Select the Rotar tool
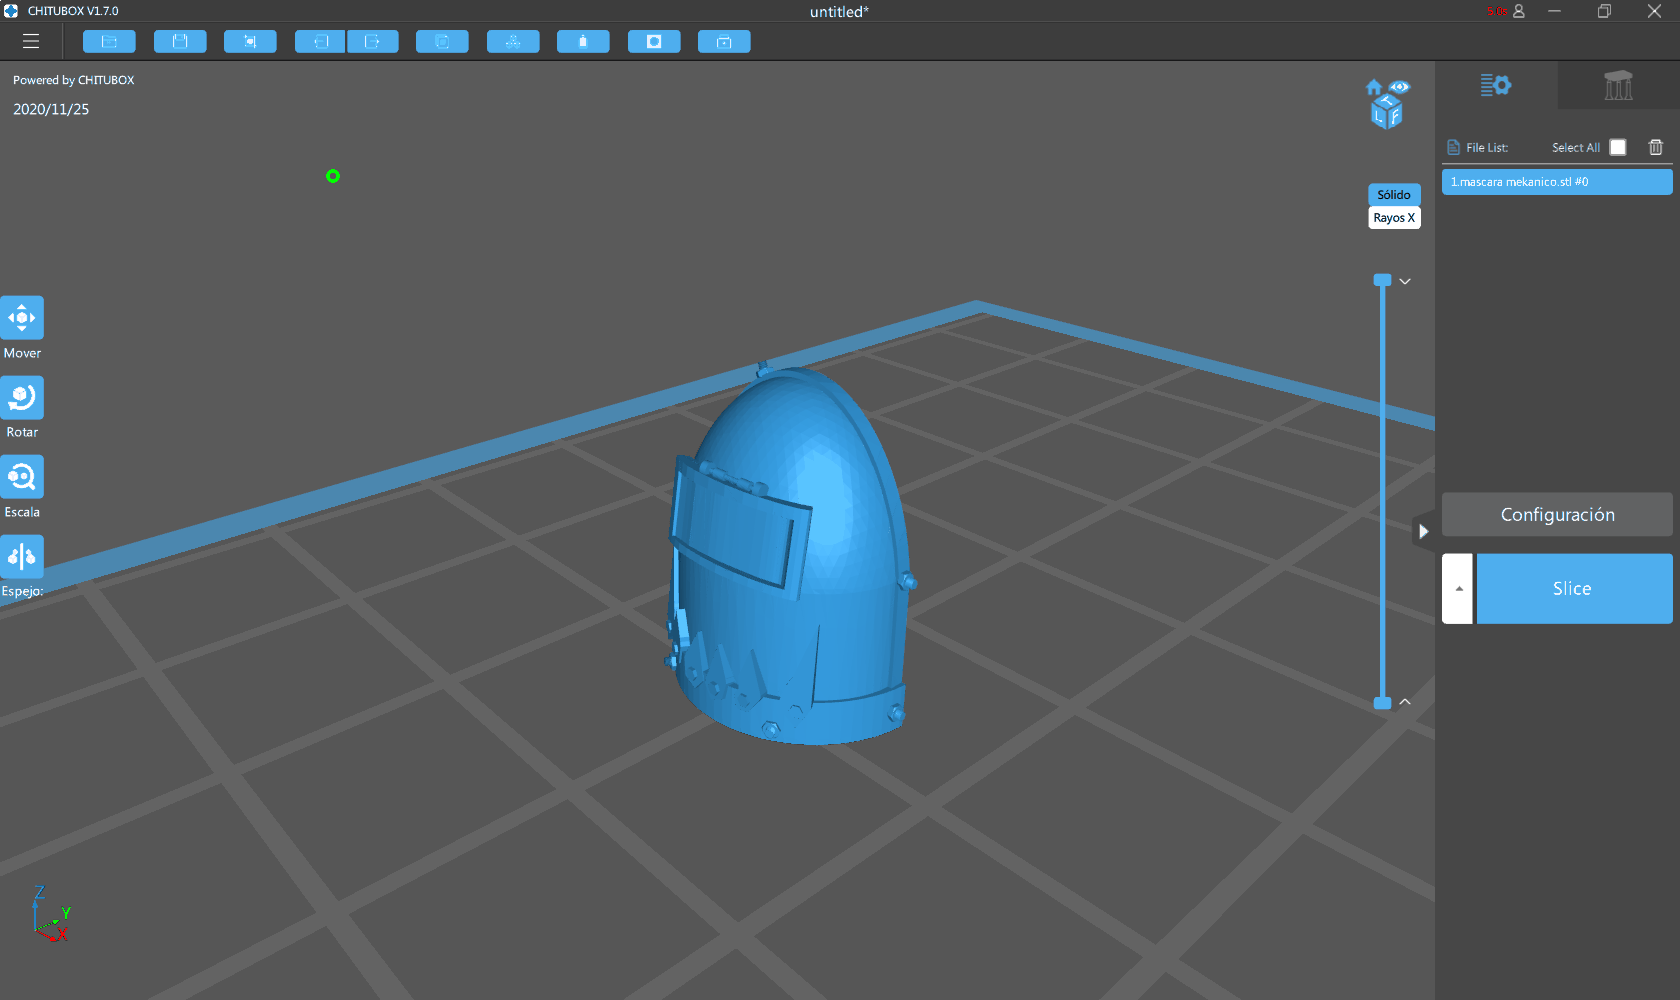Image resolution: width=1680 pixels, height=1000 pixels. click(x=22, y=398)
